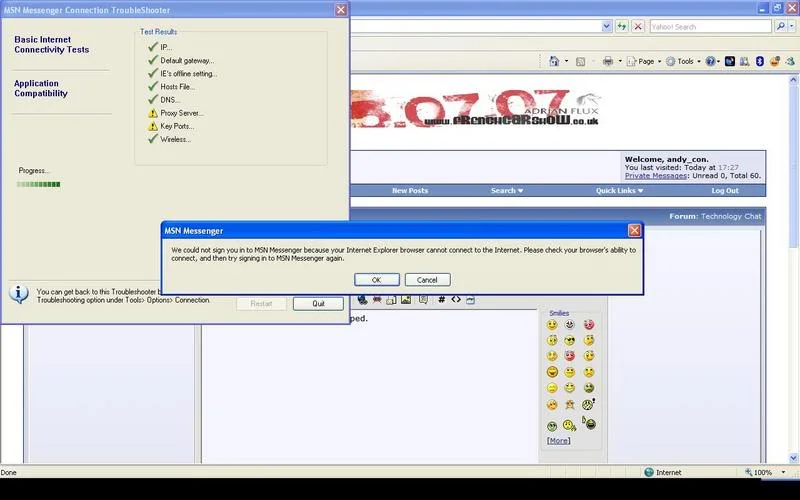Select Application Compatibility section
Screen dimensions: 800x500
[41, 88]
